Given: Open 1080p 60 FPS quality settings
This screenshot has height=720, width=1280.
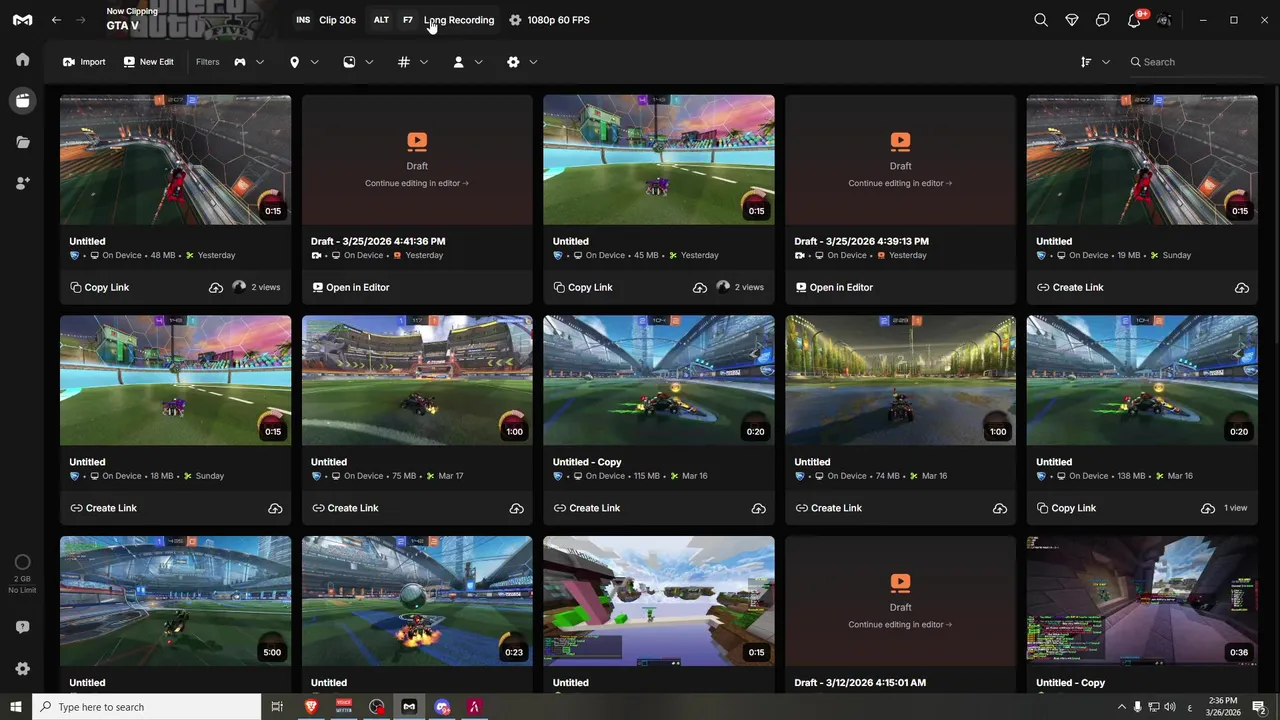Looking at the screenshot, I should click(549, 20).
